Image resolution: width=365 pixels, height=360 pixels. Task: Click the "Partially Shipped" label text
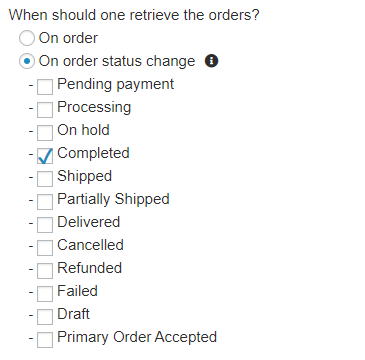click(113, 199)
